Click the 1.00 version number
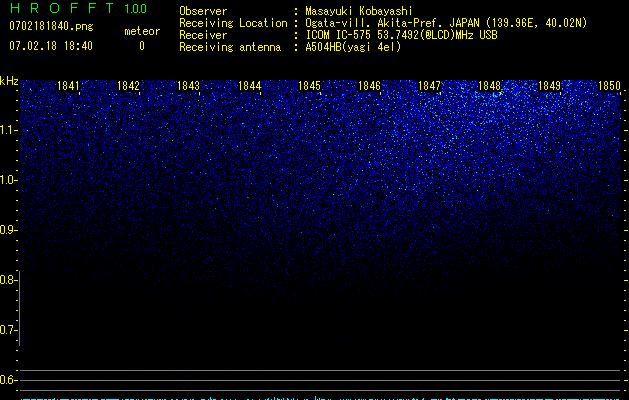Screen dimensions: 629x400 [x=133, y=9]
